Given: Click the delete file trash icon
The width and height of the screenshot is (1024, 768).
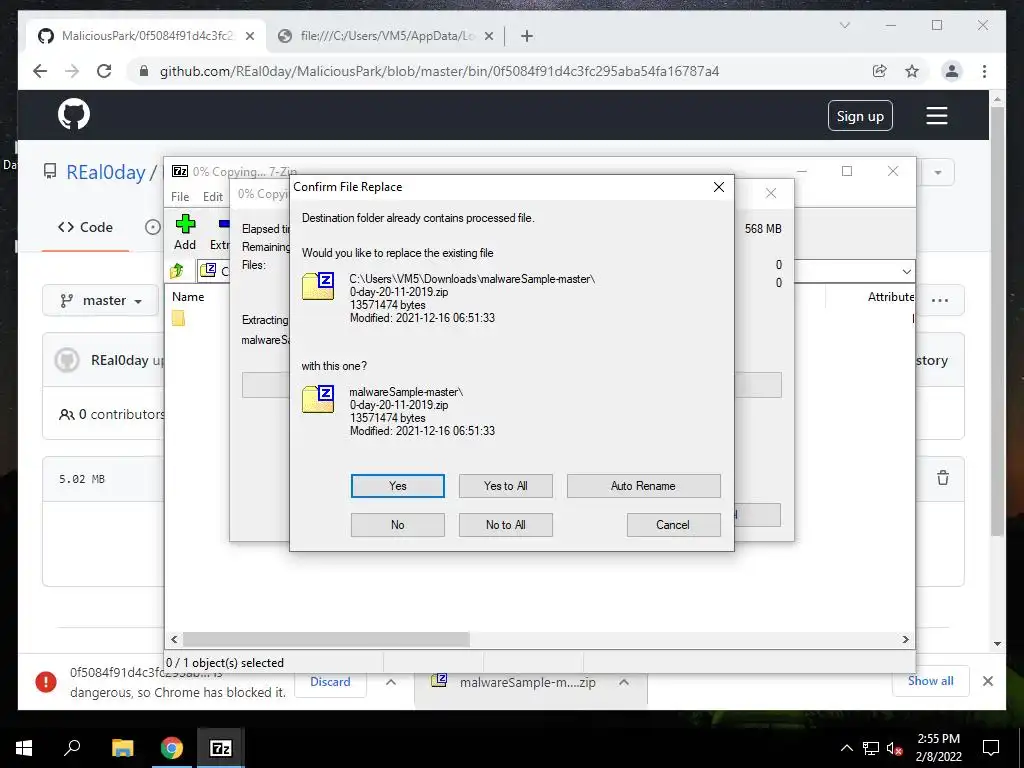Looking at the screenshot, I should click(x=943, y=478).
